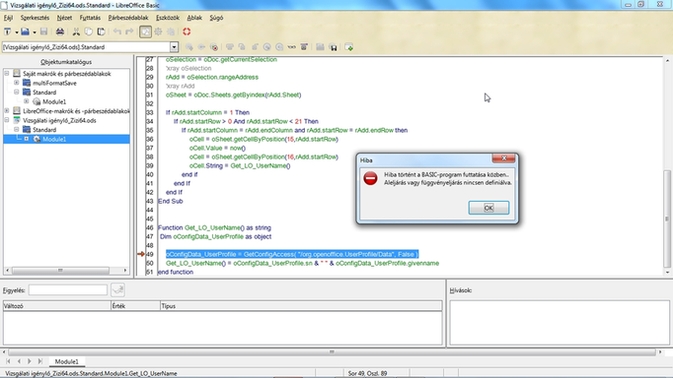Click the Undo arrow icon
The height and width of the screenshot is (378, 673).
click(117, 32)
